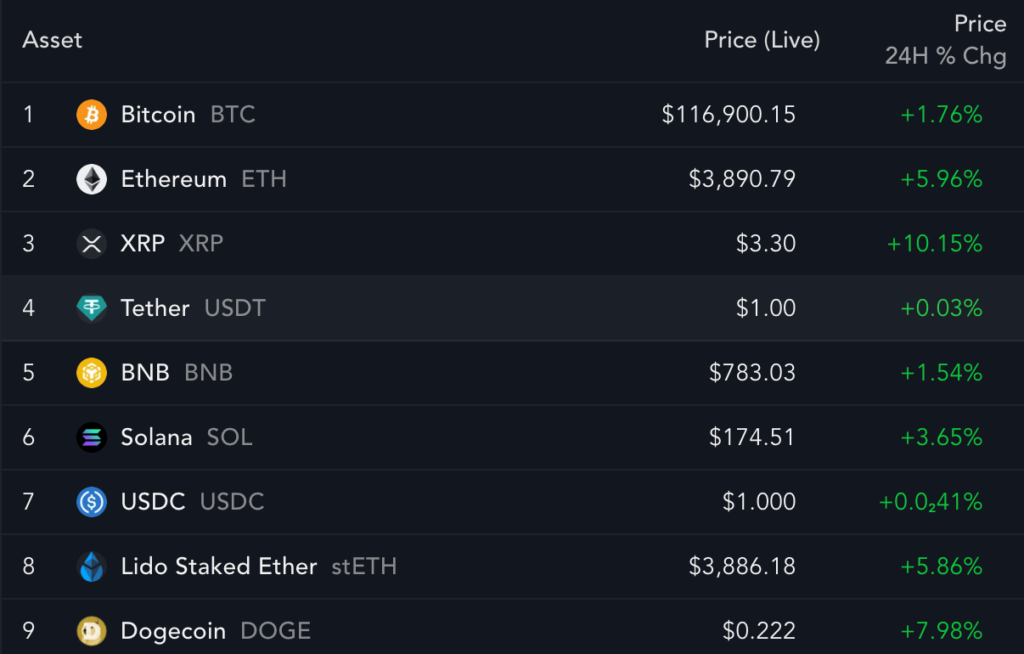Open the Dogecoin asset name link

173,631
